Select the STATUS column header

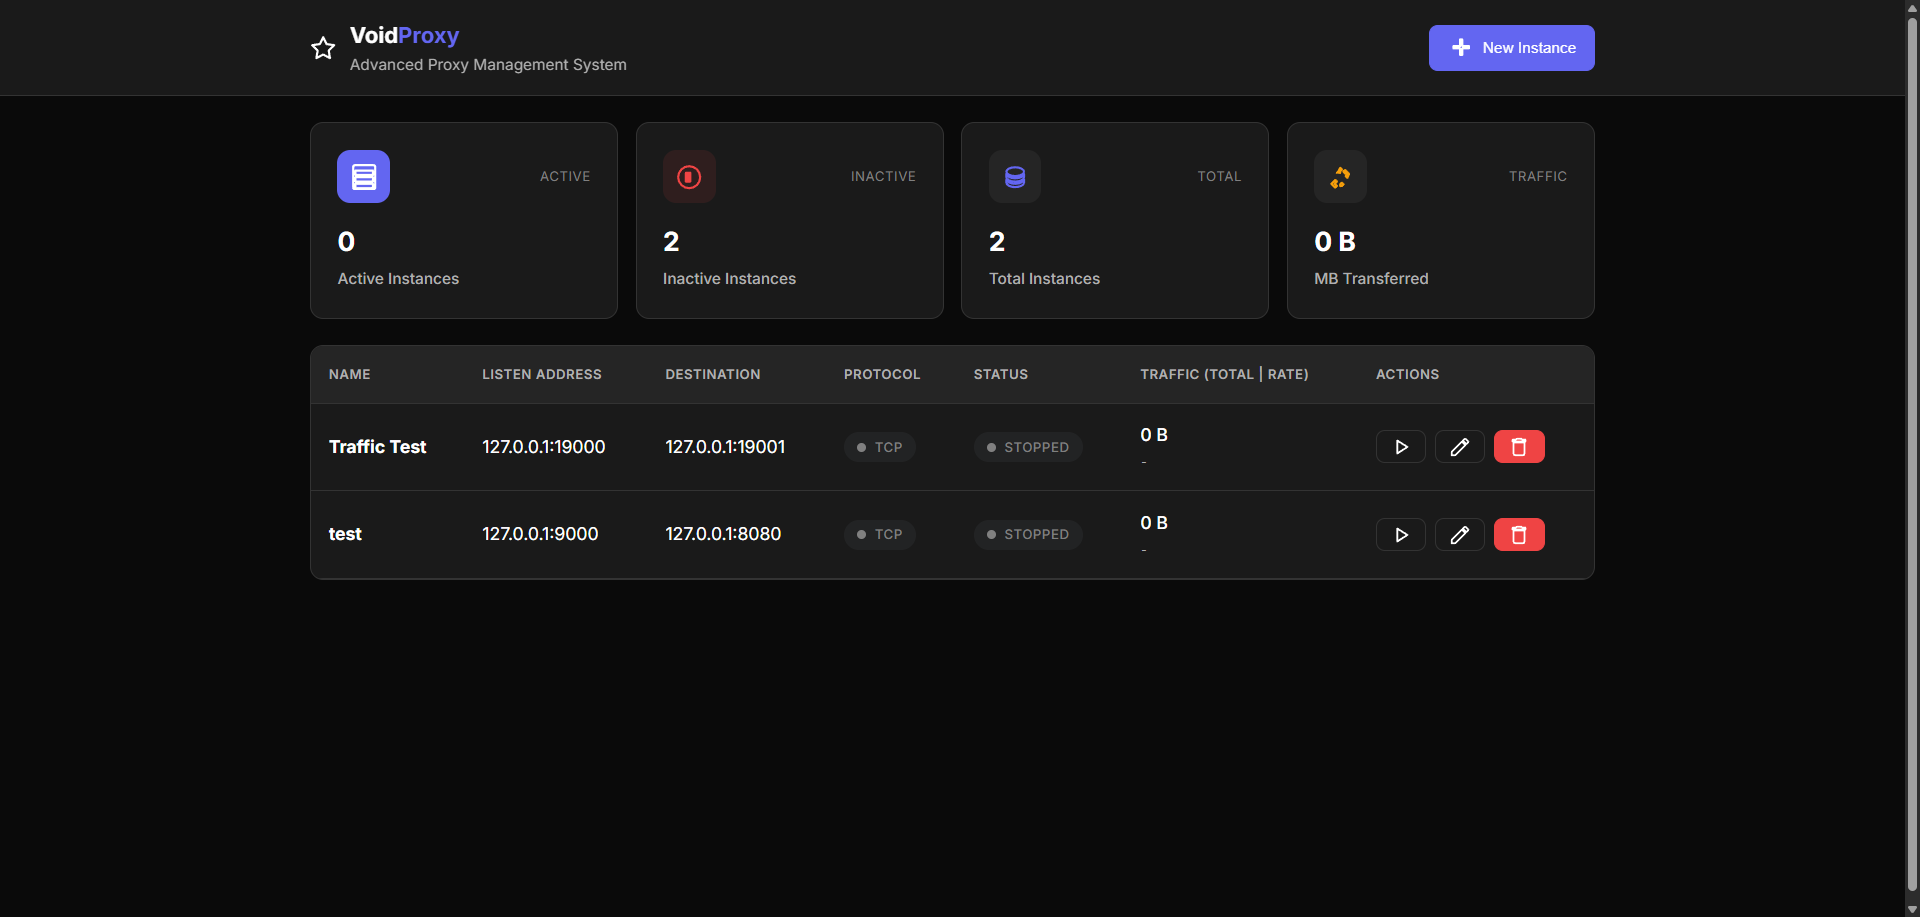[x=1000, y=374]
